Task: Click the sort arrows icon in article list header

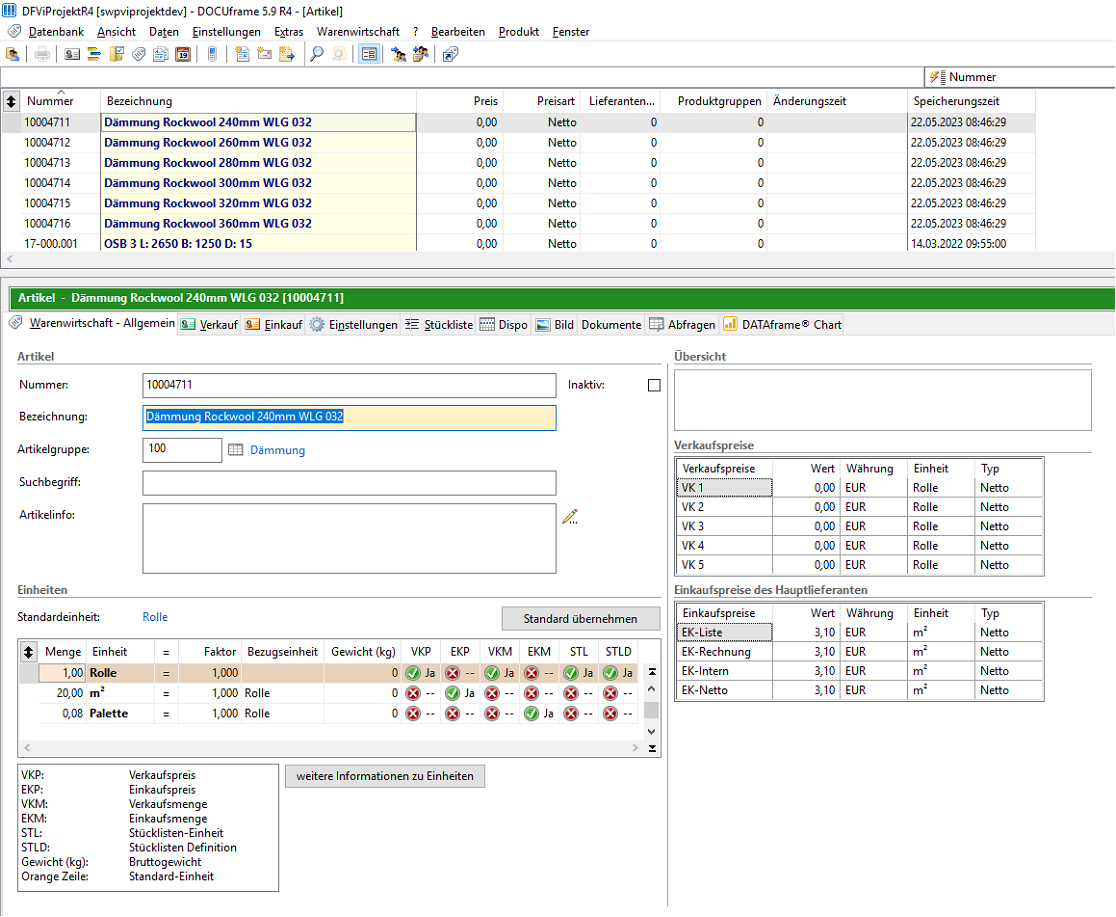Action: tap(11, 101)
